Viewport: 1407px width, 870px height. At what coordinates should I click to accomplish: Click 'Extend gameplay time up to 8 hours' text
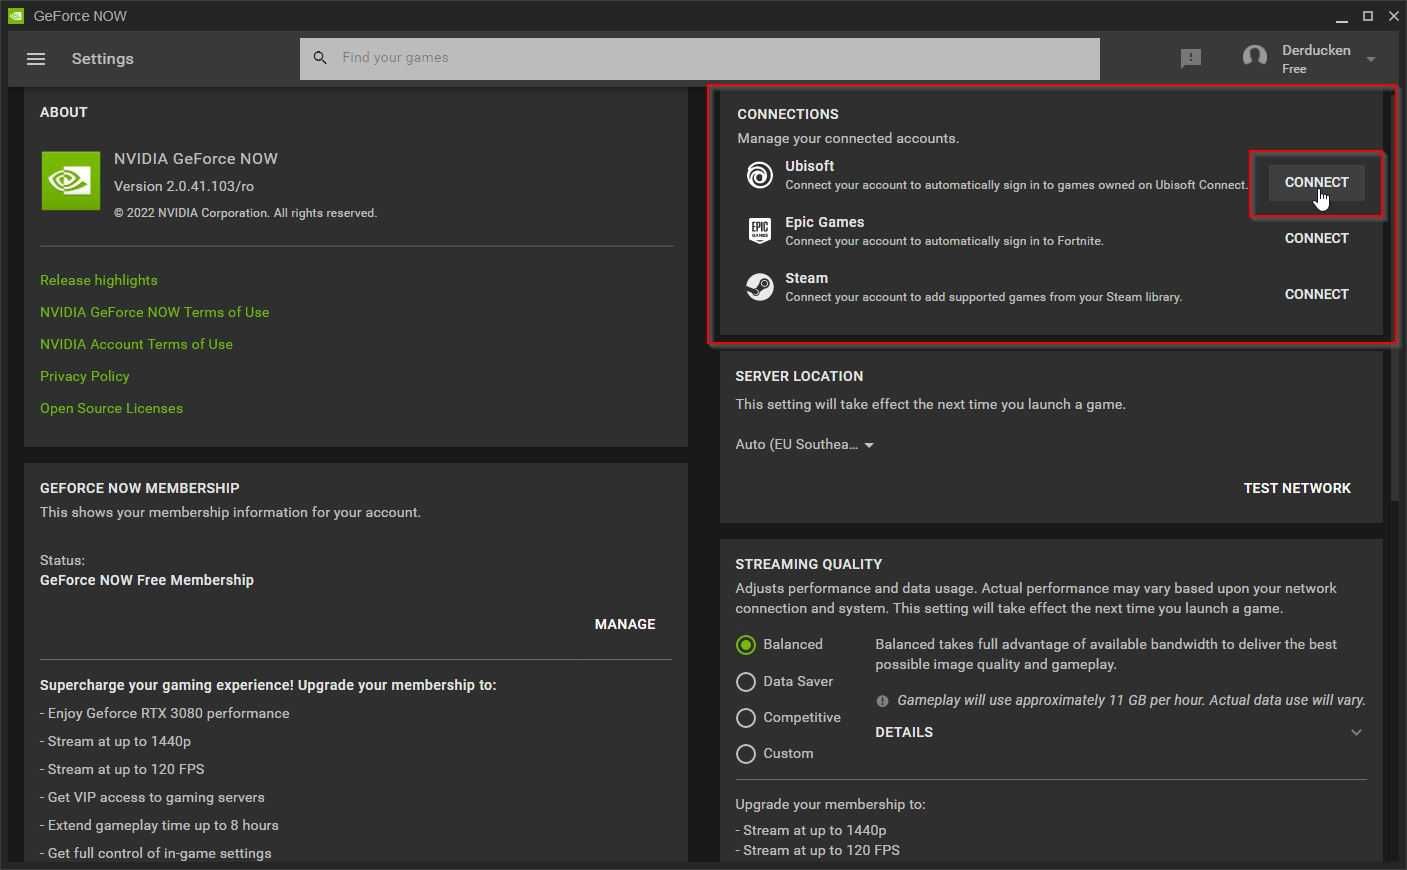tap(159, 826)
